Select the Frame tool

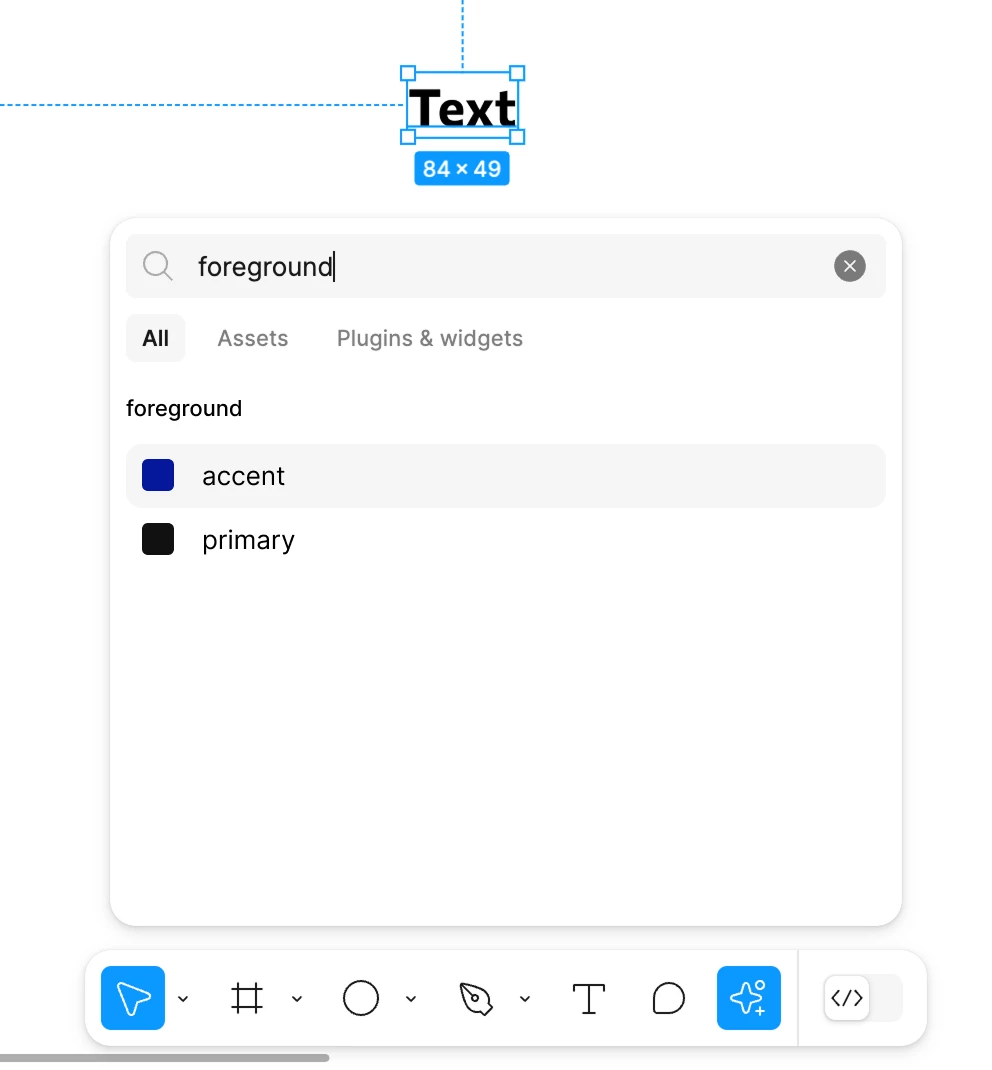(246, 998)
